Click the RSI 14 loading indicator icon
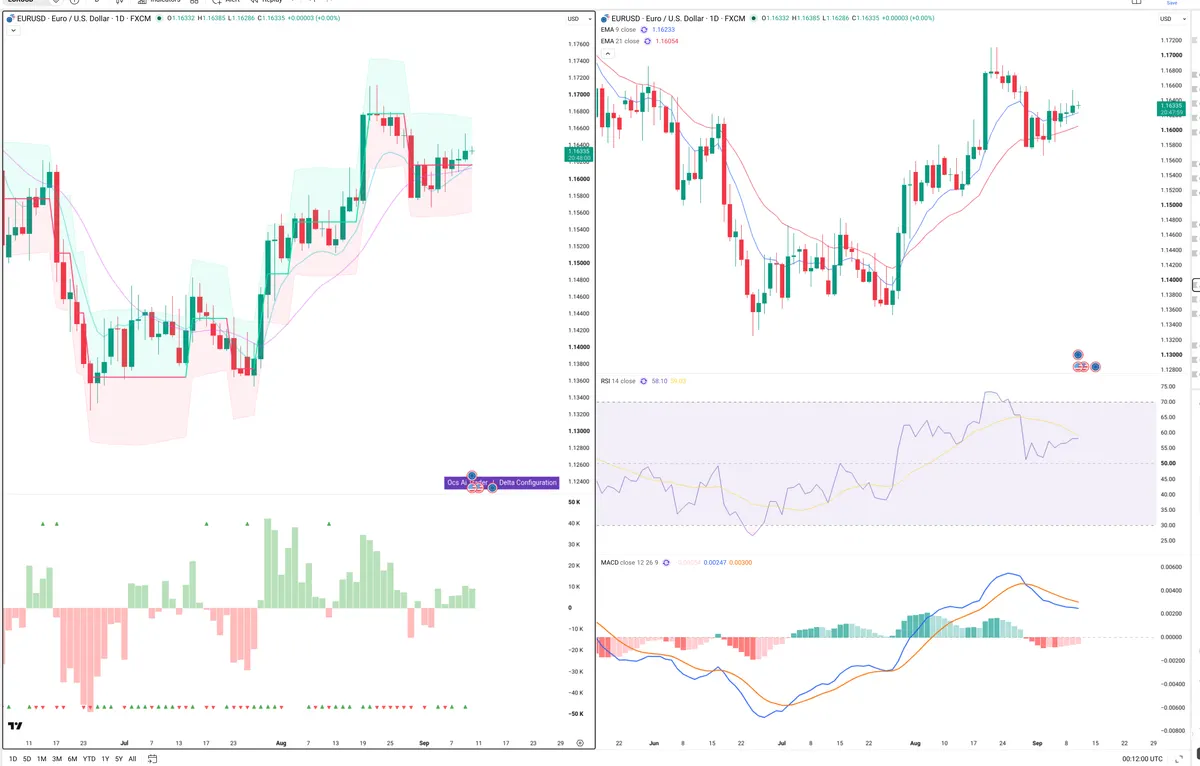The height and width of the screenshot is (766, 1200). tap(643, 381)
